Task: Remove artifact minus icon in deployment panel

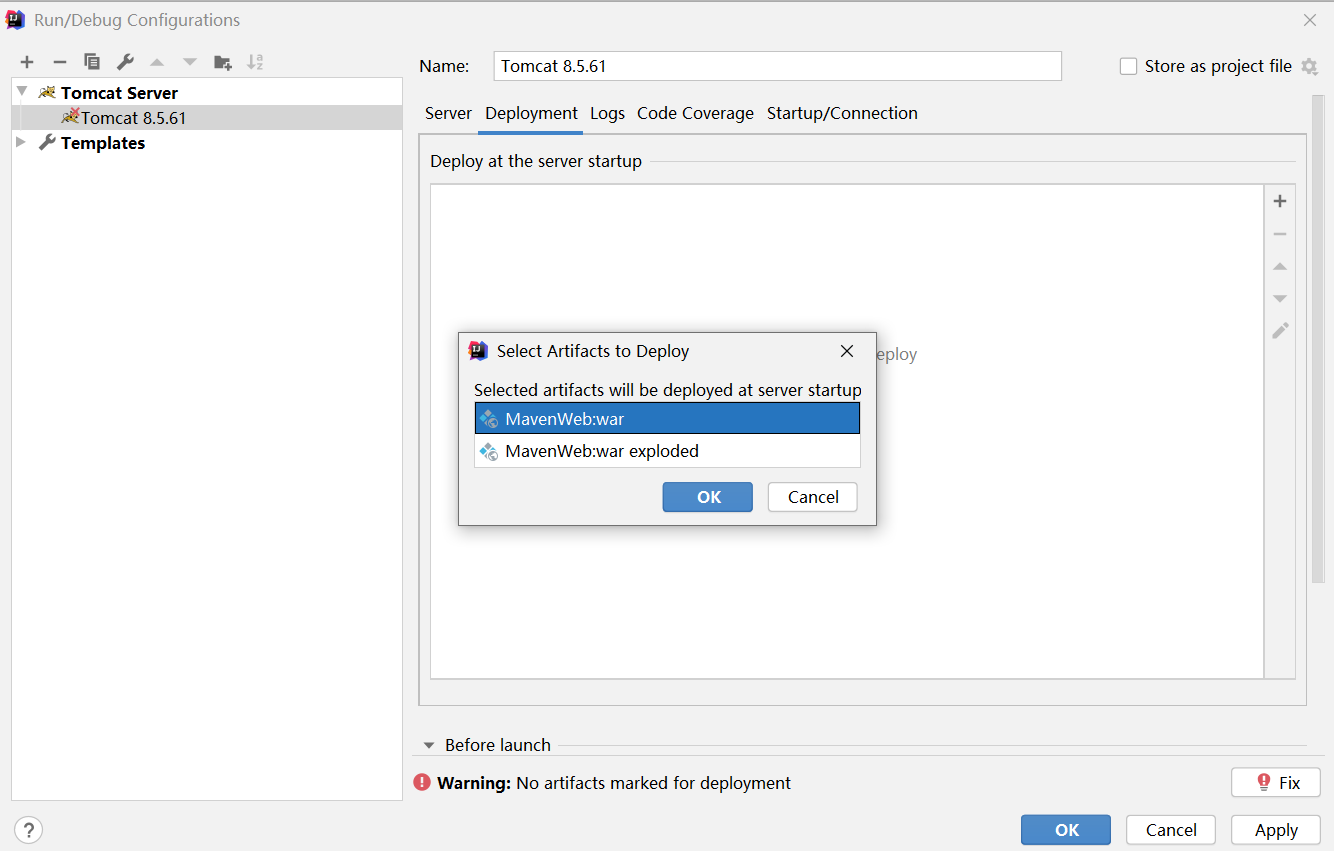Action: tap(1280, 234)
